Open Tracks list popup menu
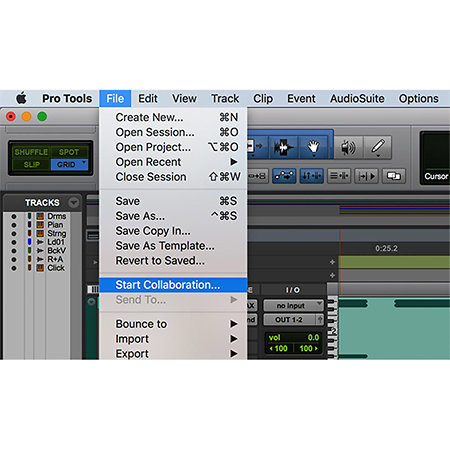The width and height of the screenshot is (450, 450). 74,202
